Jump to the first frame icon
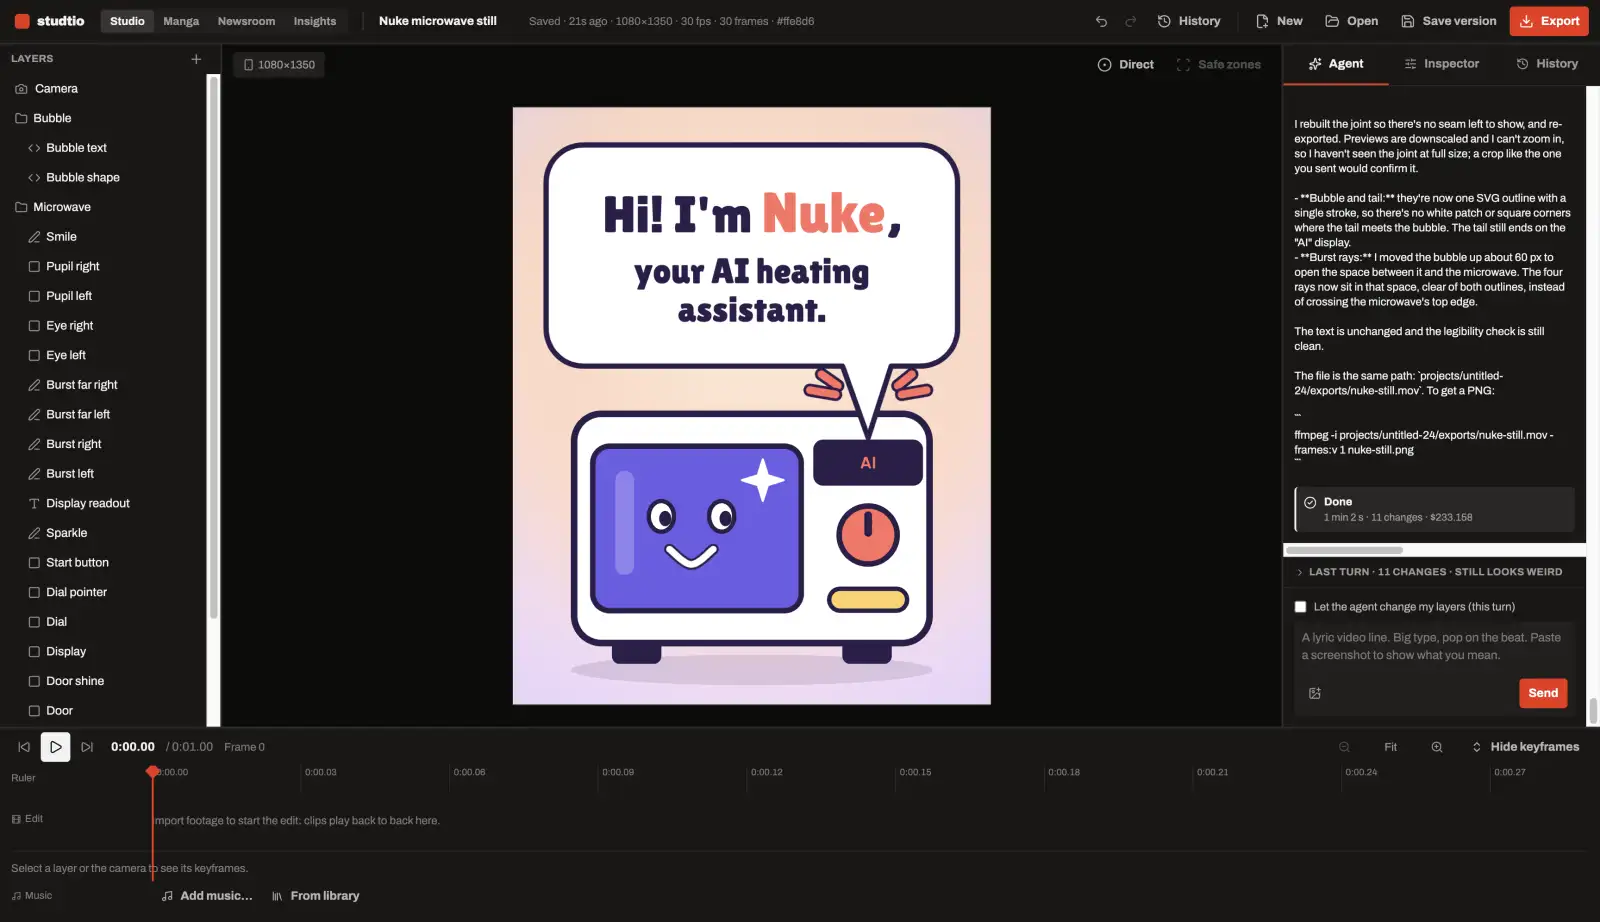The width and height of the screenshot is (1600, 922). pos(24,747)
